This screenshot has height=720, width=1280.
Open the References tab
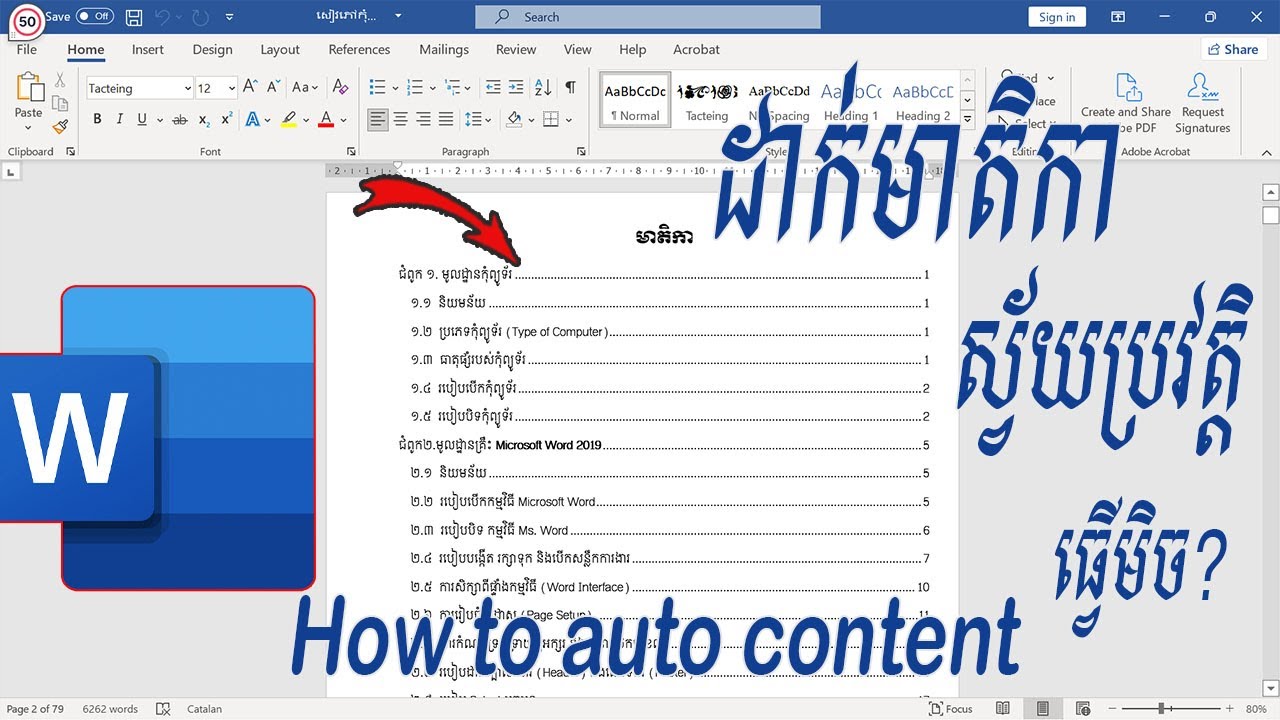(359, 49)
